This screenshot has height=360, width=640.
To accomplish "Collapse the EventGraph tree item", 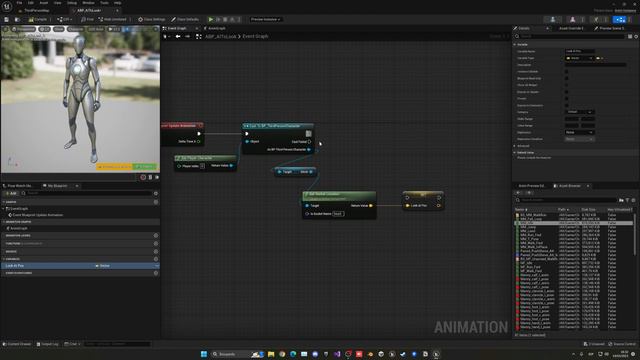I will tap(4, 209).
